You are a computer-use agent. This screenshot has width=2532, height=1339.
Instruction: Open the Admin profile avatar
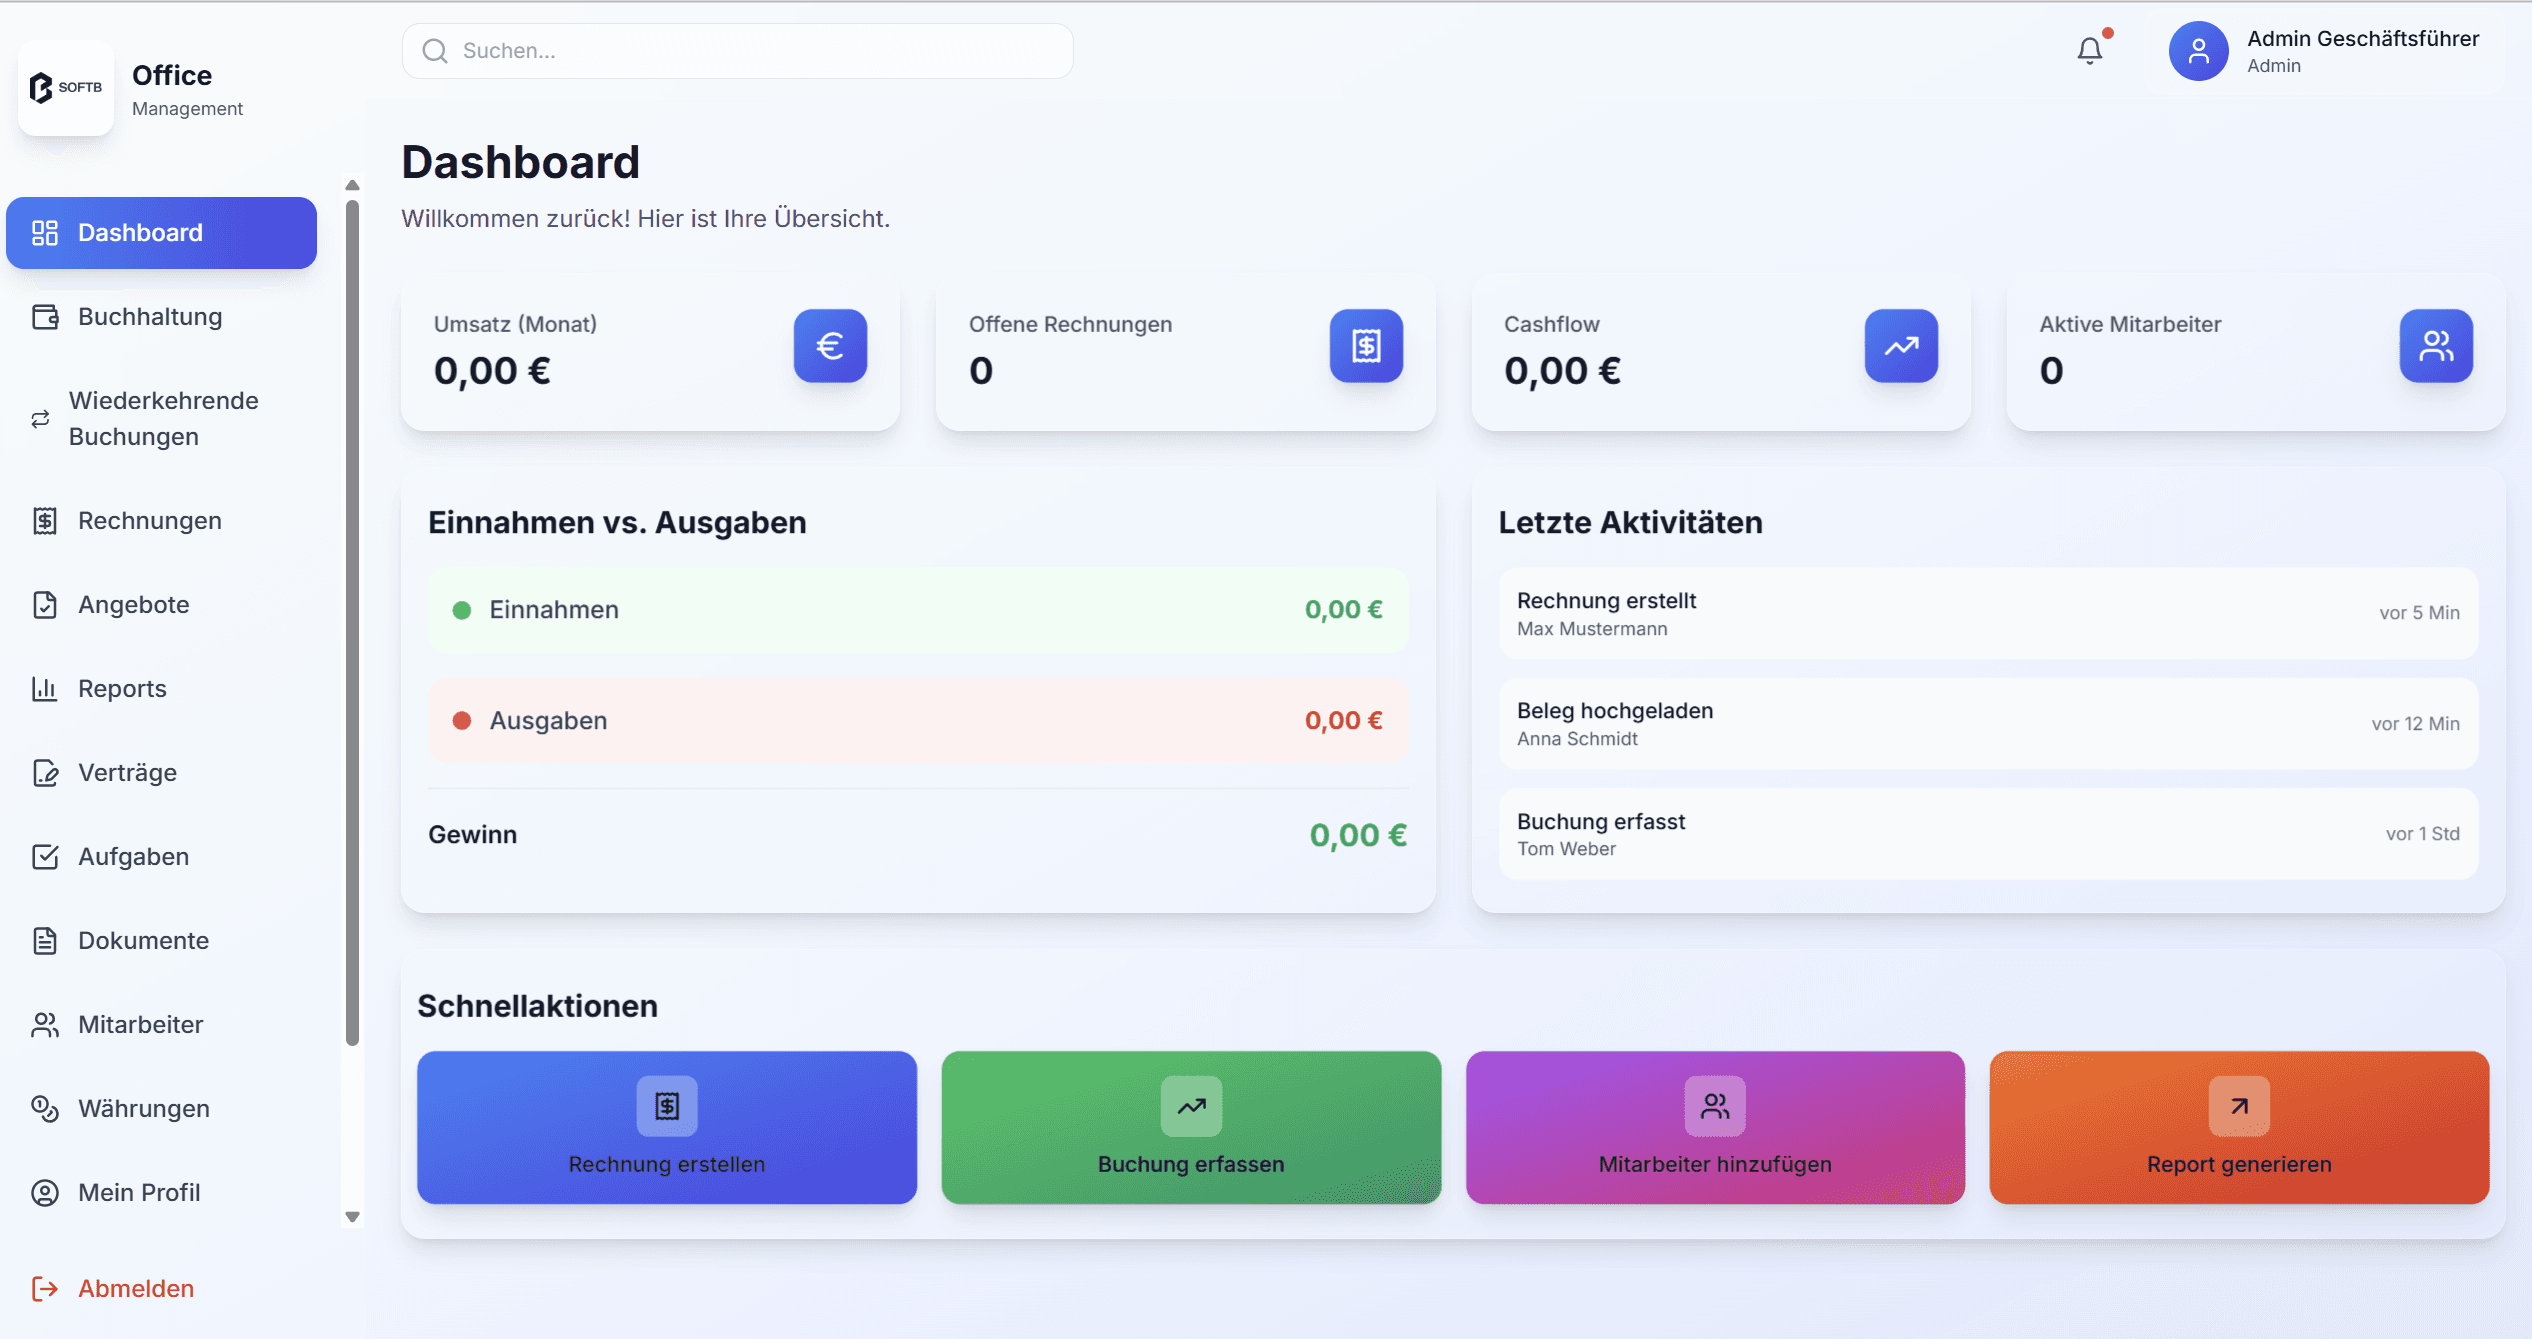[2198, 50]
